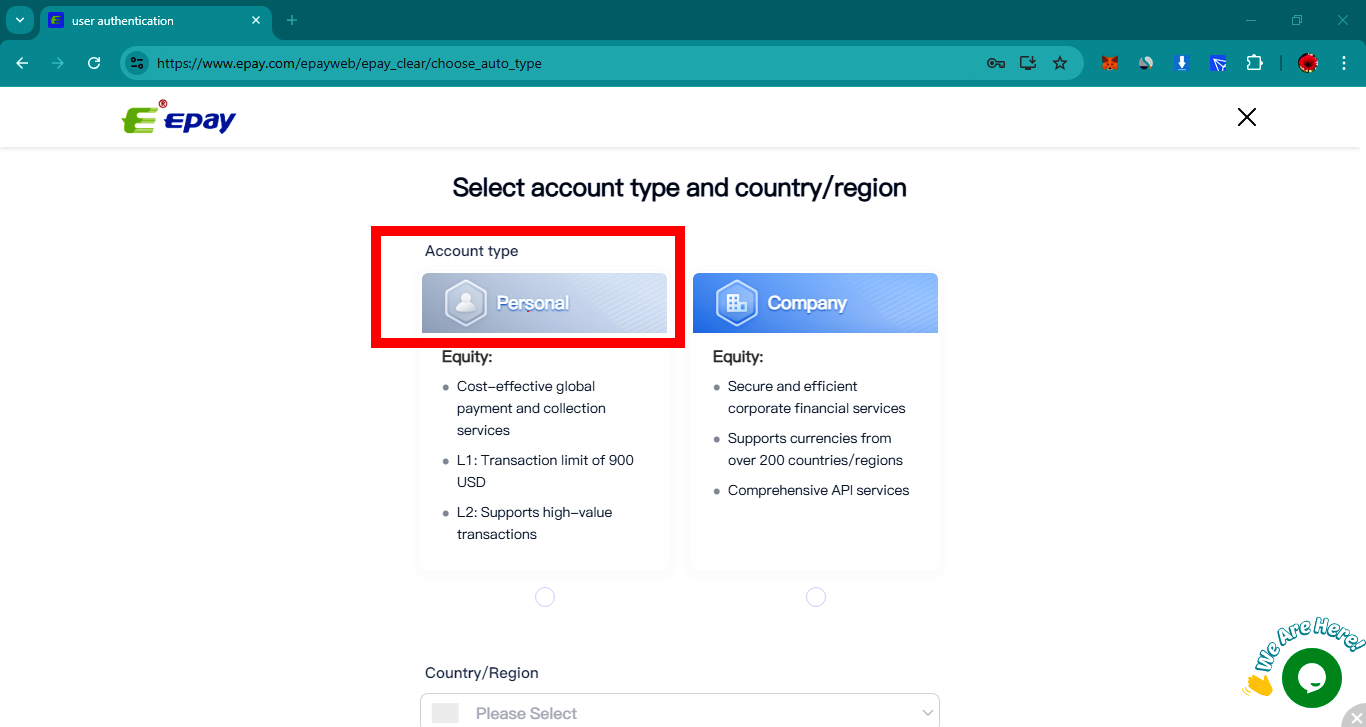Click the URL address bar field
The image size is (1366, 727).
(560, 63)
